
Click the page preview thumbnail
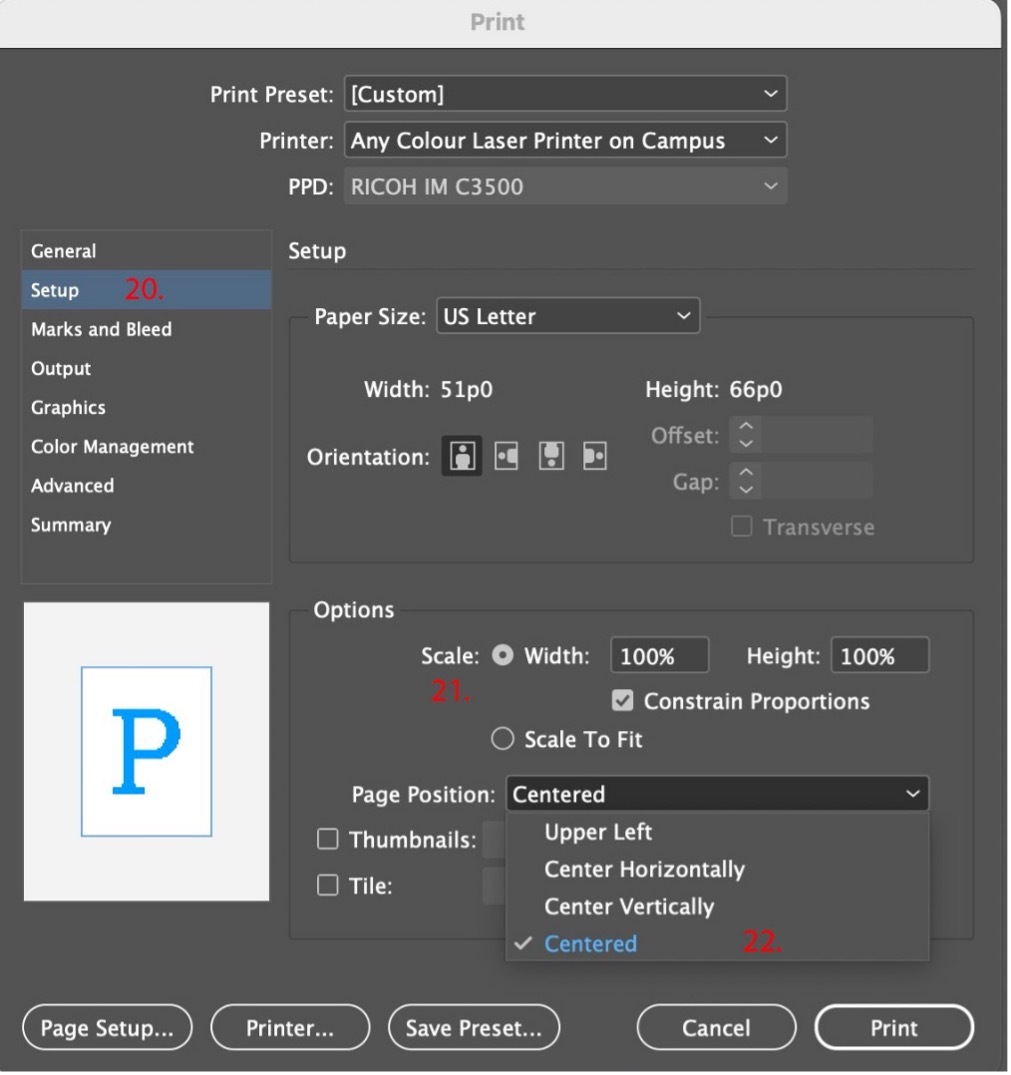click(147, 753)
